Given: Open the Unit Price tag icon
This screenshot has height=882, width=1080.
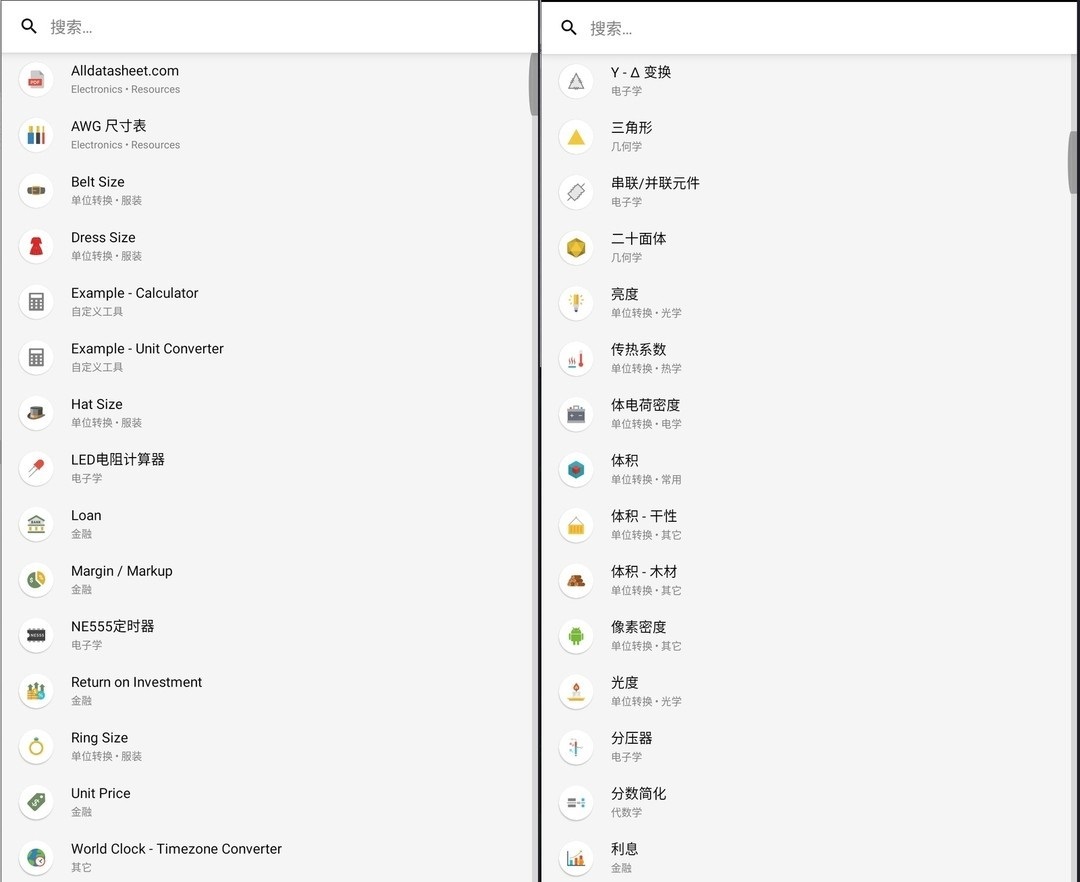Looking at the screenshot, I should click(36, 801).
